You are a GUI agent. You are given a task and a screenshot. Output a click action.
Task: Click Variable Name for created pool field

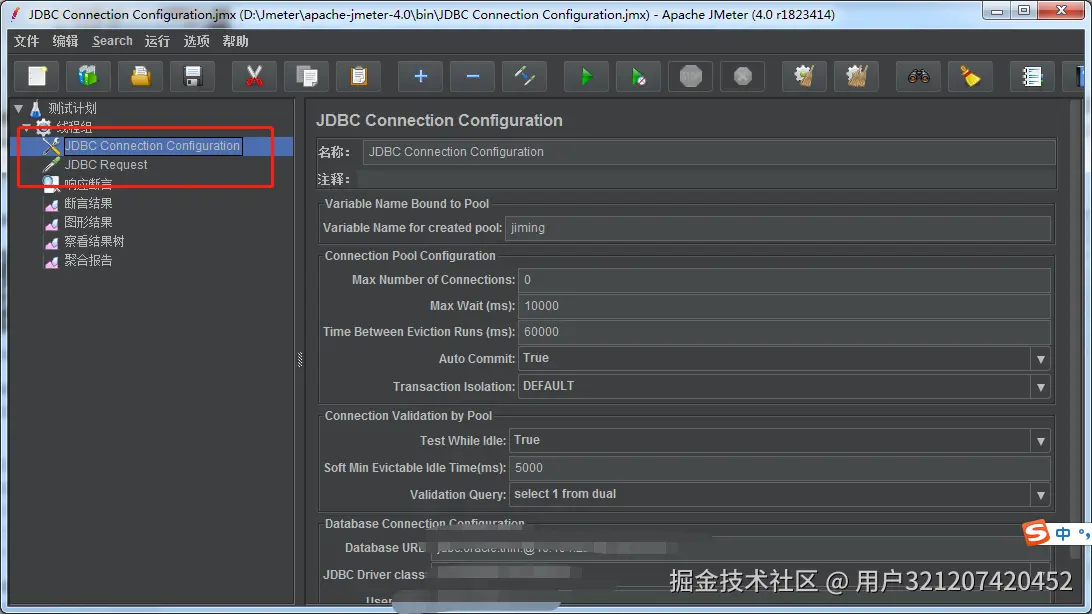pyautogui.click(x=777, y=228)
